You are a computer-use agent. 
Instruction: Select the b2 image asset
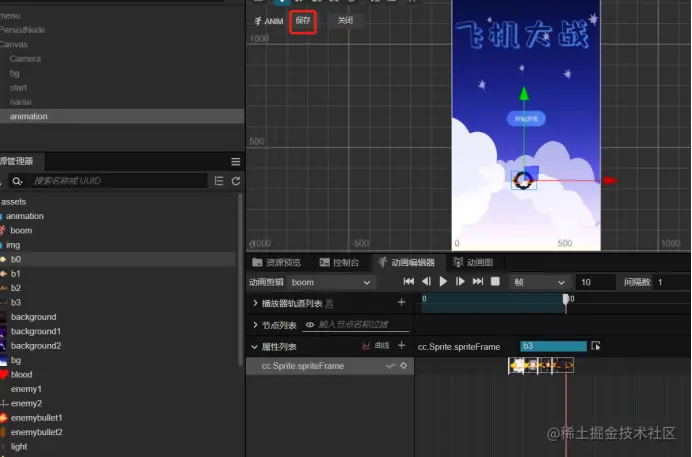tap(16, 288)
